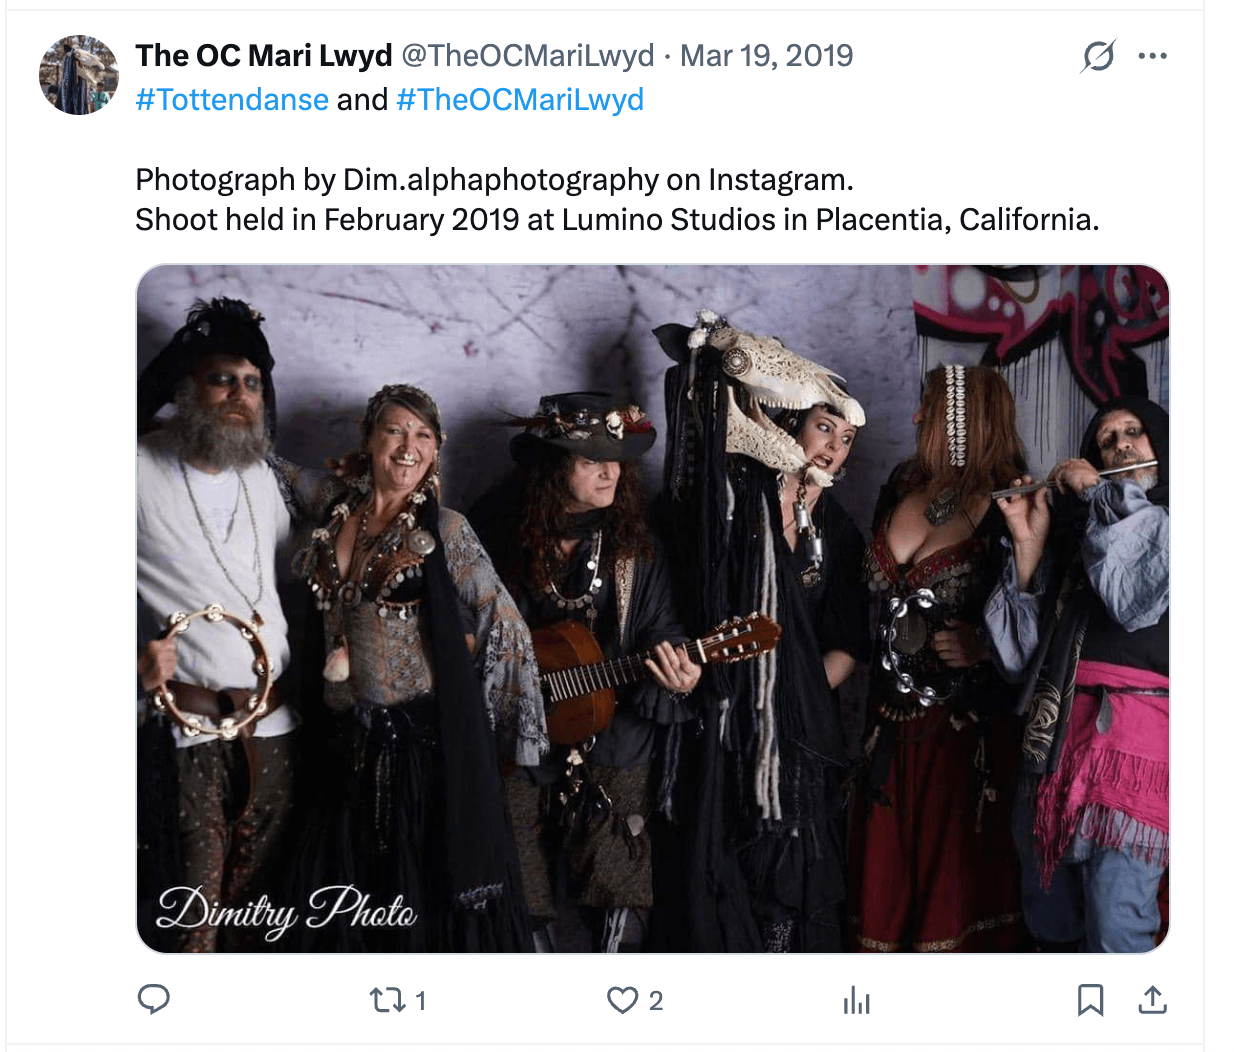Follow the blue #TheOCMariLwyd hashtag link
The image size is (1234, 1052).
(520, 100)
